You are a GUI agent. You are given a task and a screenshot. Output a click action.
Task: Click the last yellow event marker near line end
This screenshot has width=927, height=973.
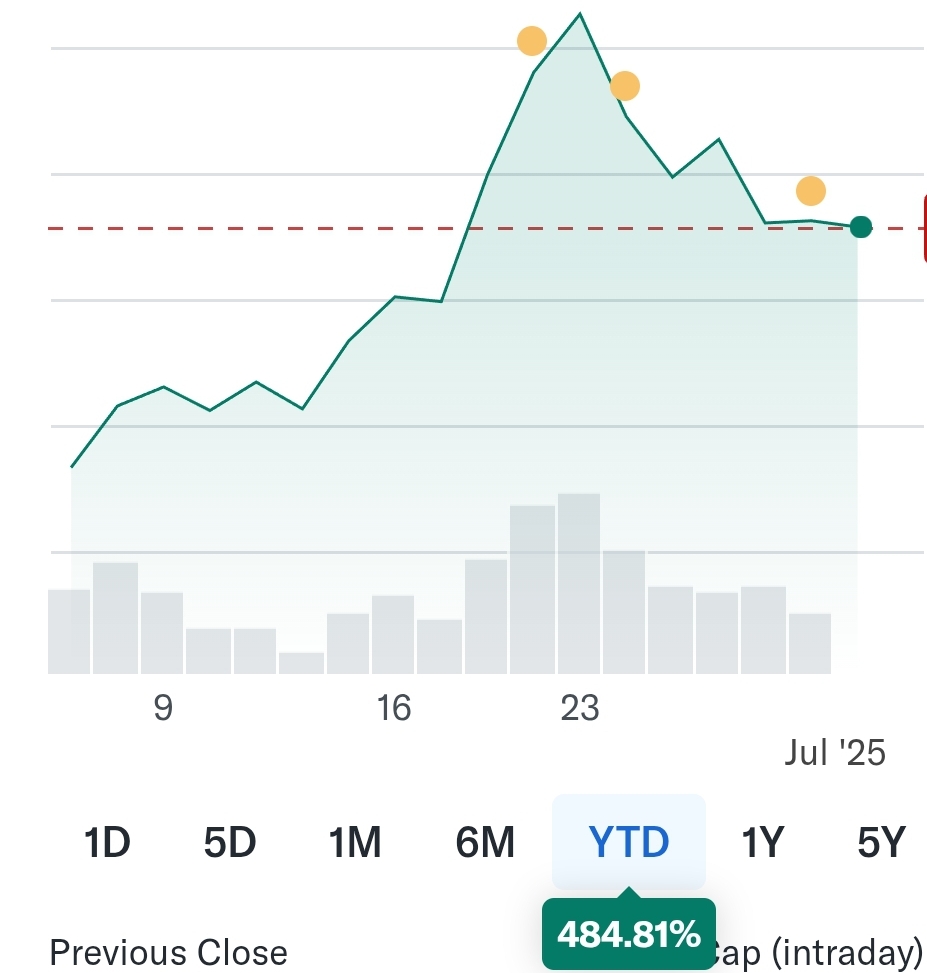point(811,190)
